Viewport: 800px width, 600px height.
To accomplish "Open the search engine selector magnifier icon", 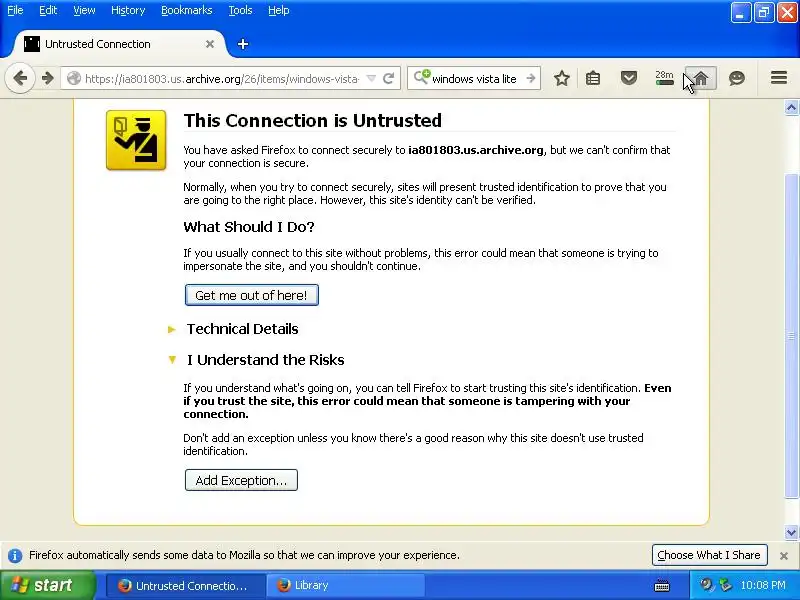I will (421, 78).
